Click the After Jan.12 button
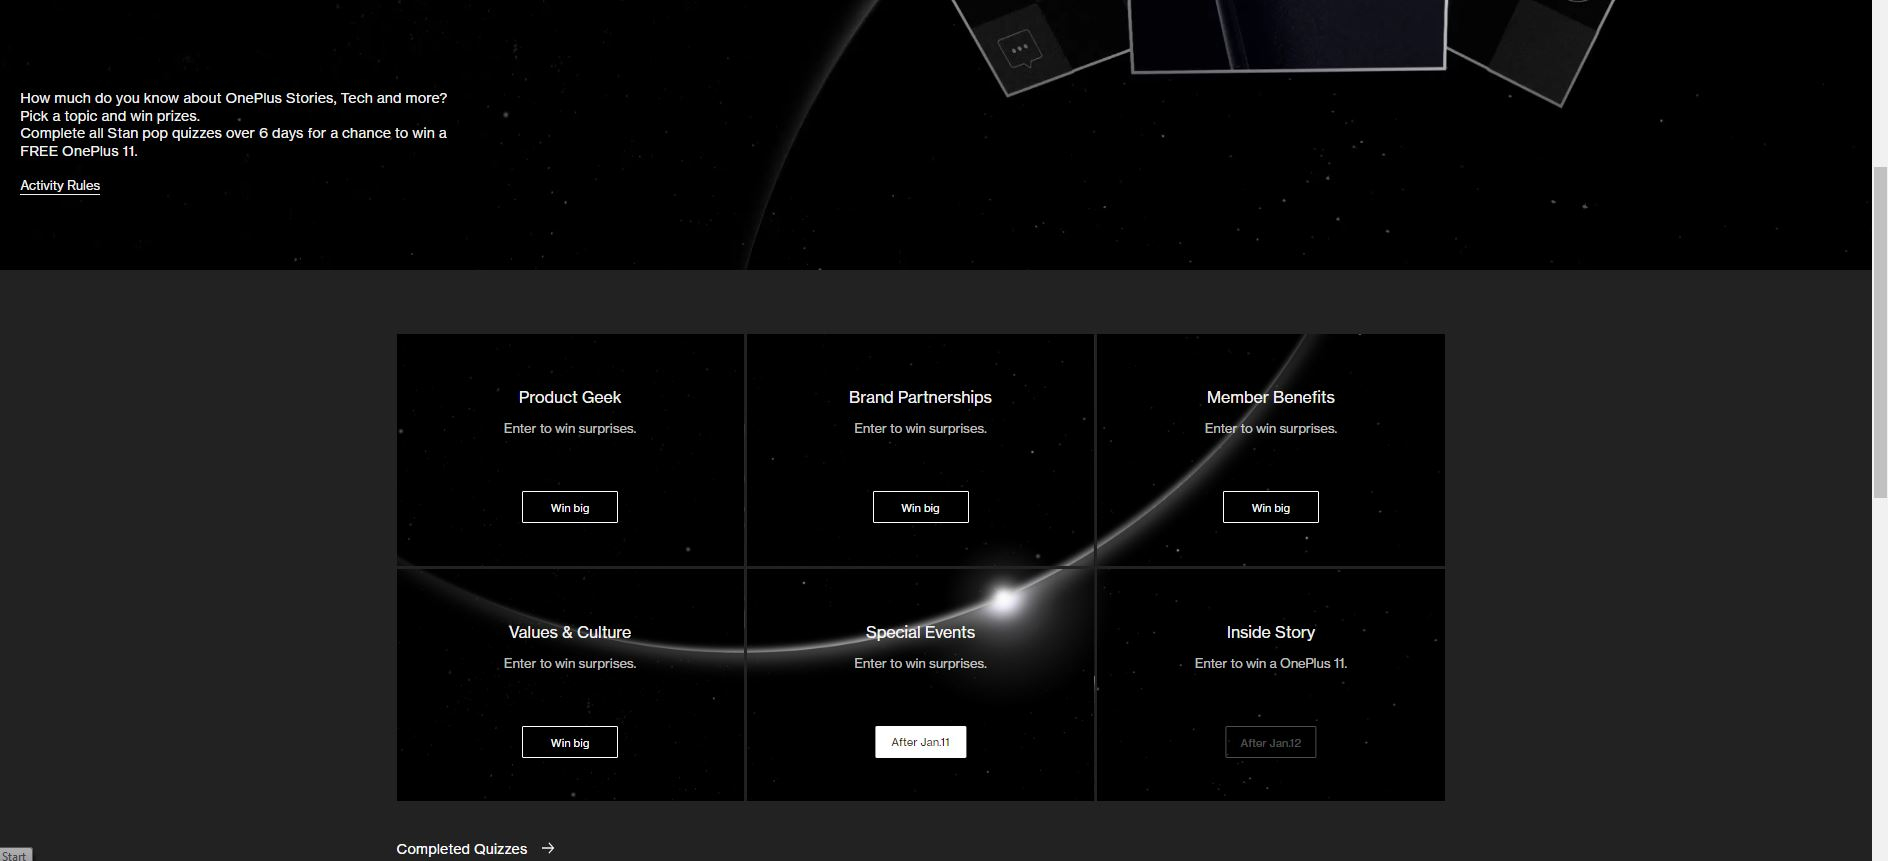Viewport: 1888px width, 861px height. pyautogui.click(x=1271, y=742)
